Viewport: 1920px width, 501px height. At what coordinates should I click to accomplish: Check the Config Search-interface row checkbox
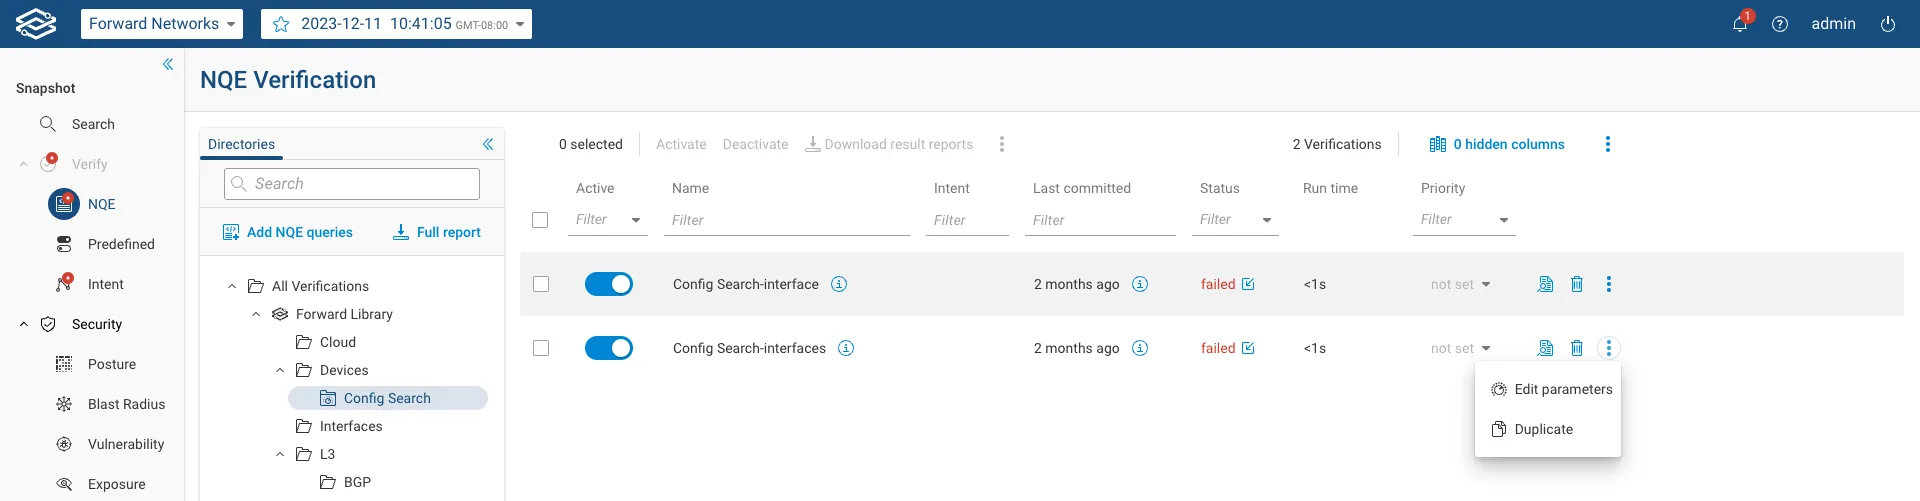(541, 284)
